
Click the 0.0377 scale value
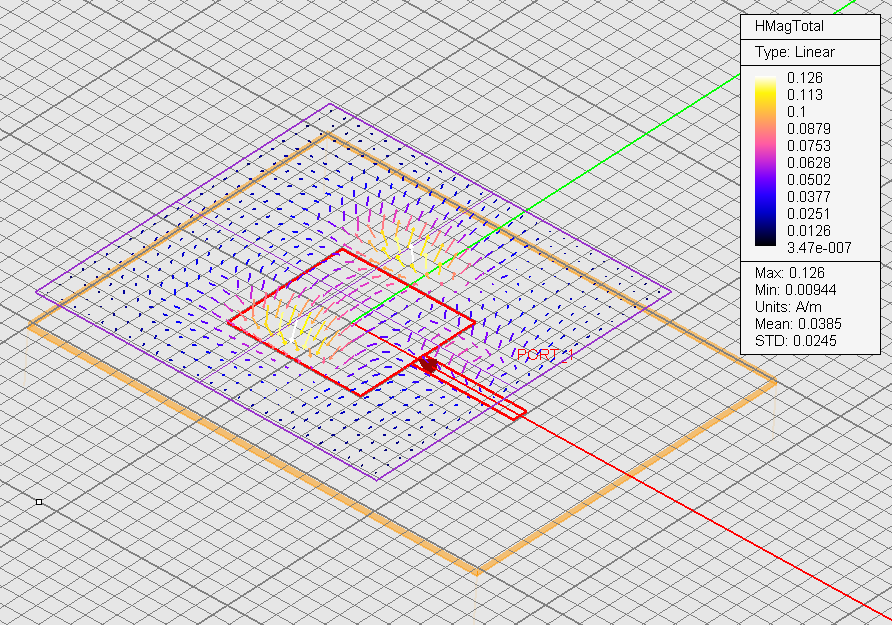click(808, 197)
